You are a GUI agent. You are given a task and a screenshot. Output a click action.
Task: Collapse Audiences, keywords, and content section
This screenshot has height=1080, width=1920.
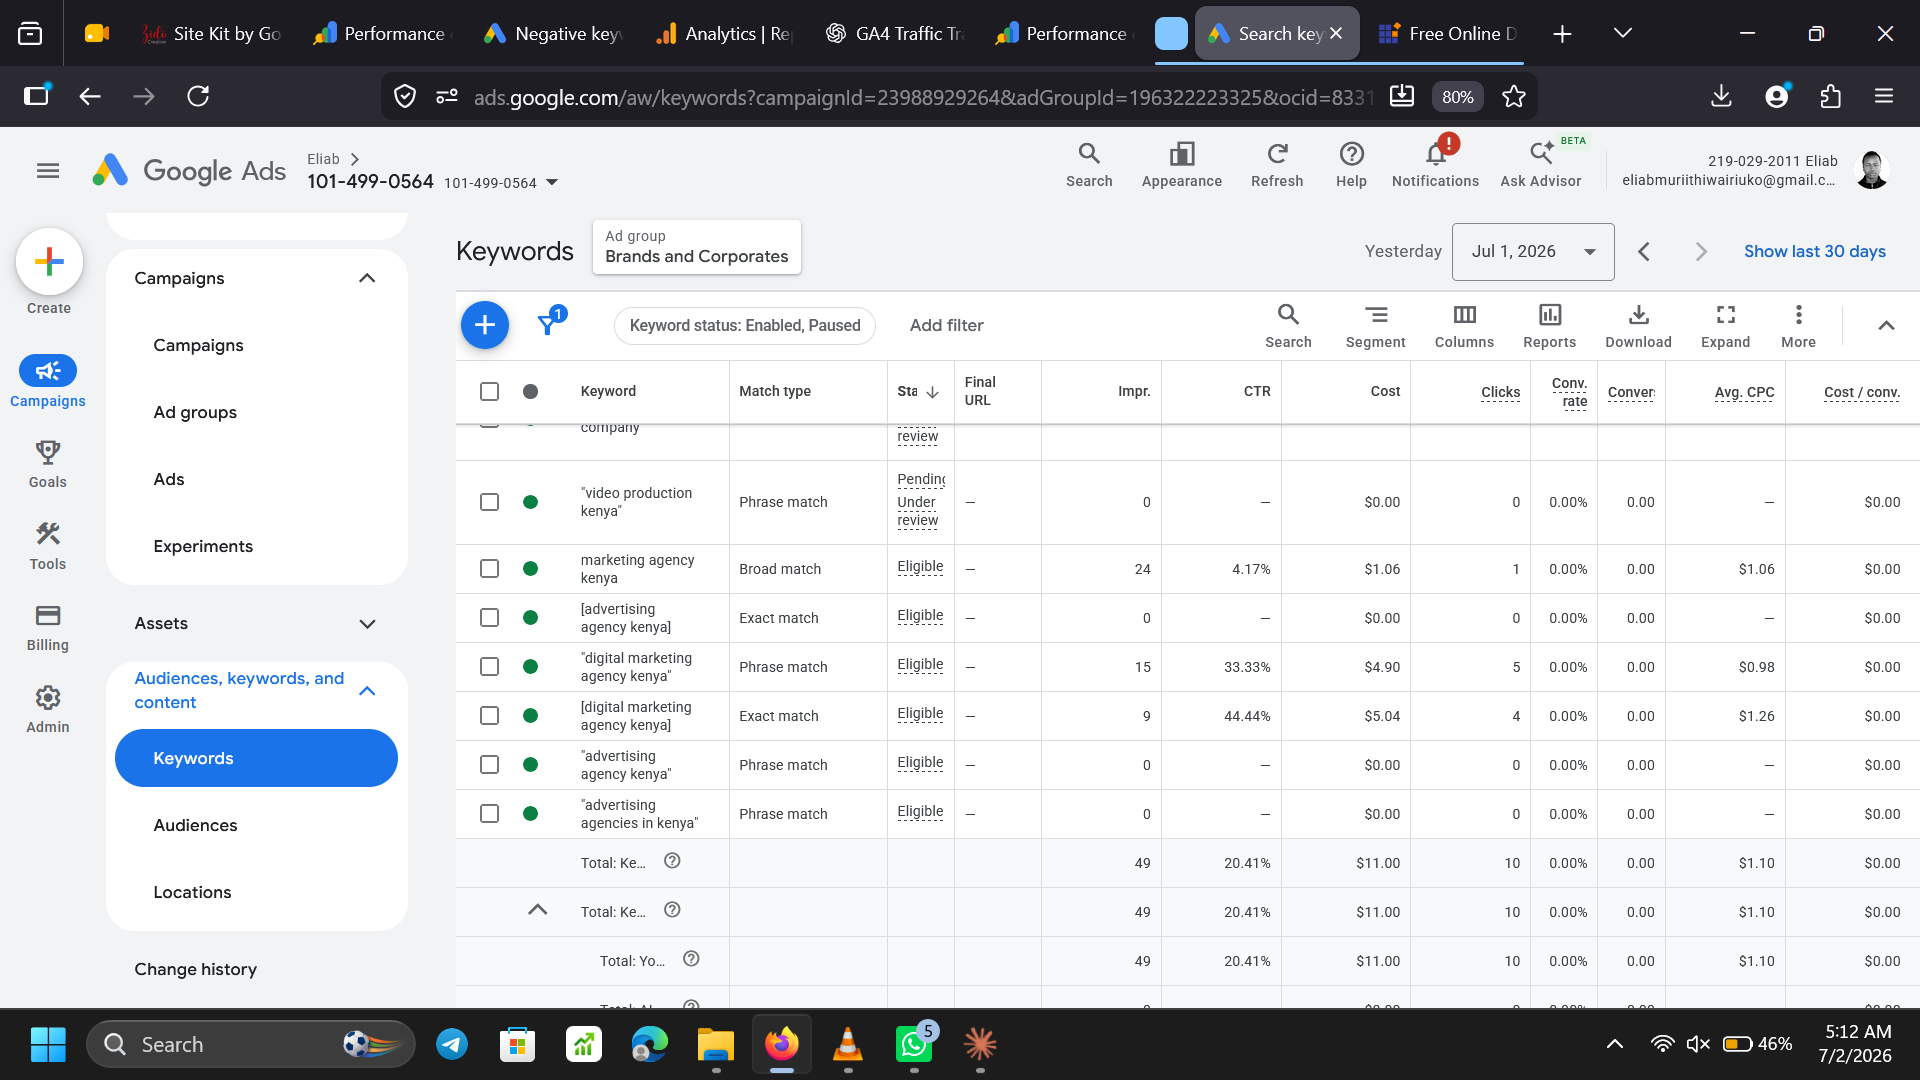tap(367, 691)
